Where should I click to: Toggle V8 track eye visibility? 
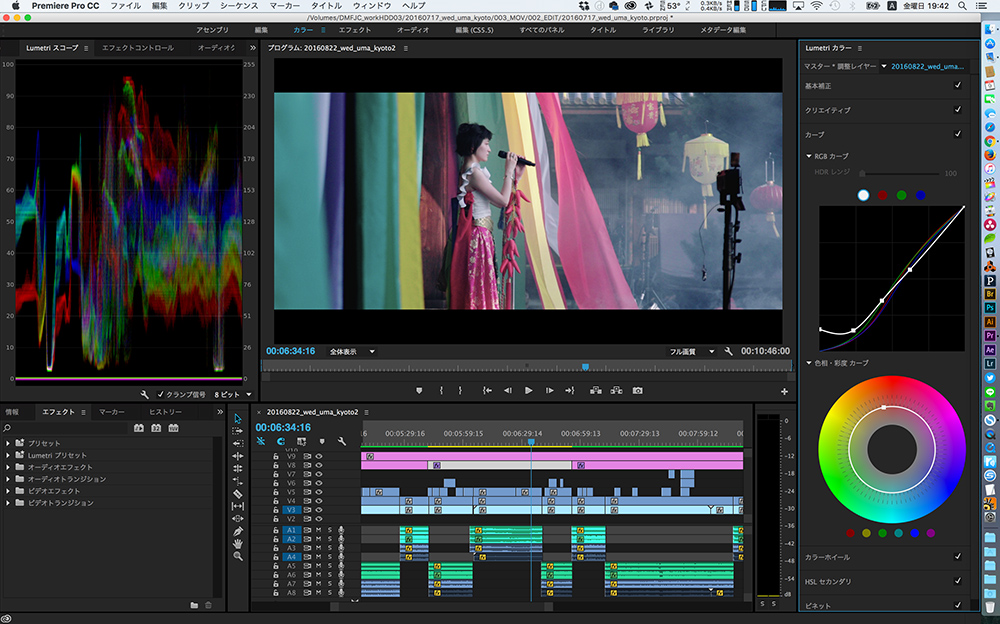319,465
